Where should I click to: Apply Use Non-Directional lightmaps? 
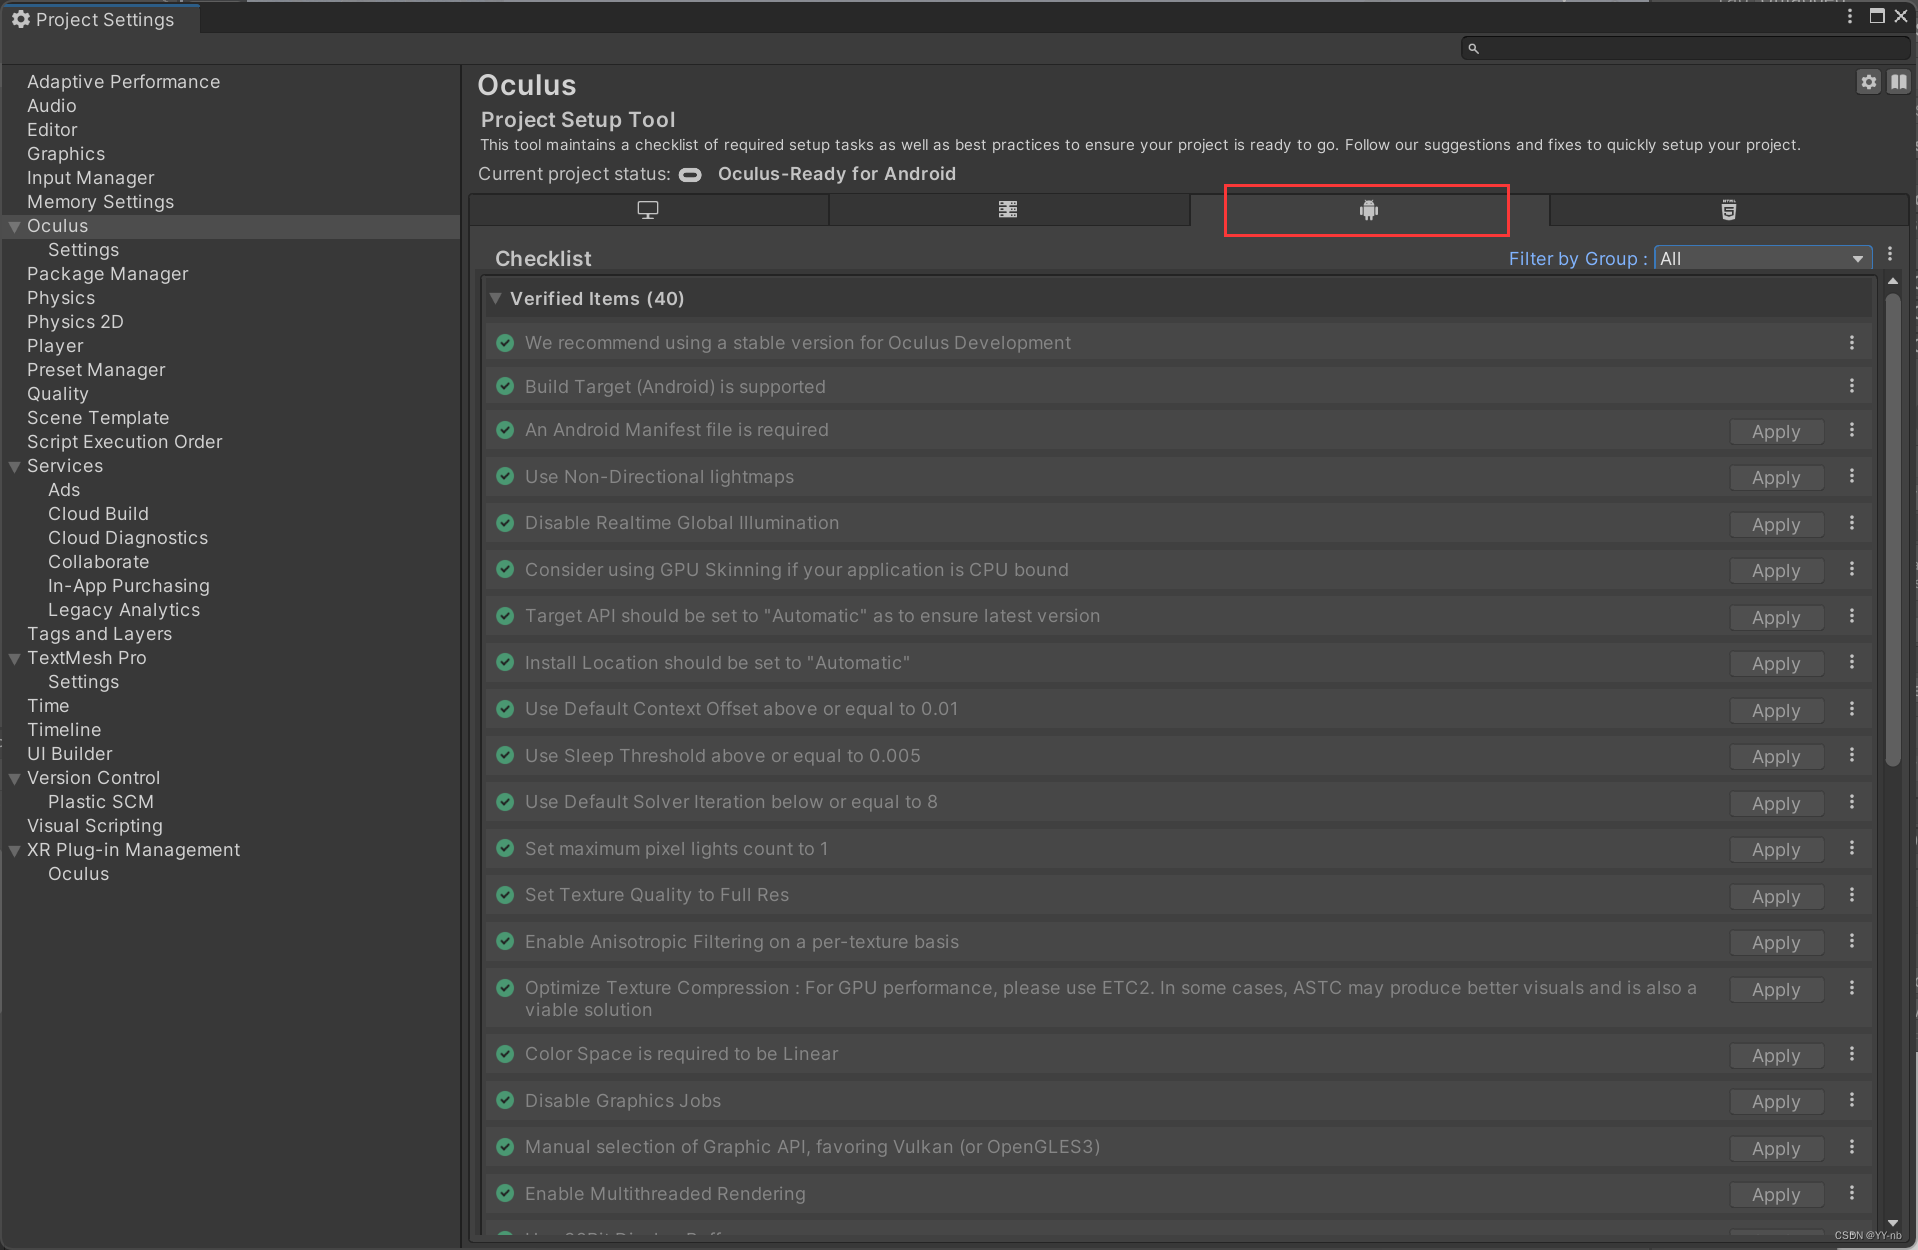pyautogui.click(x=1776, y=478)
